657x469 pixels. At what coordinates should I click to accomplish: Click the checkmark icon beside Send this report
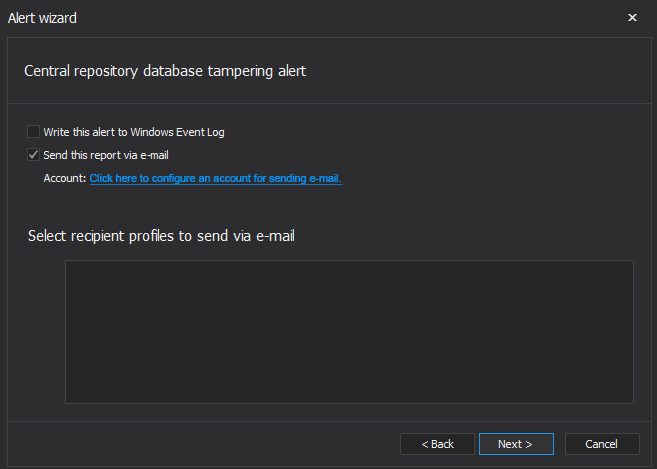point(34,155)
